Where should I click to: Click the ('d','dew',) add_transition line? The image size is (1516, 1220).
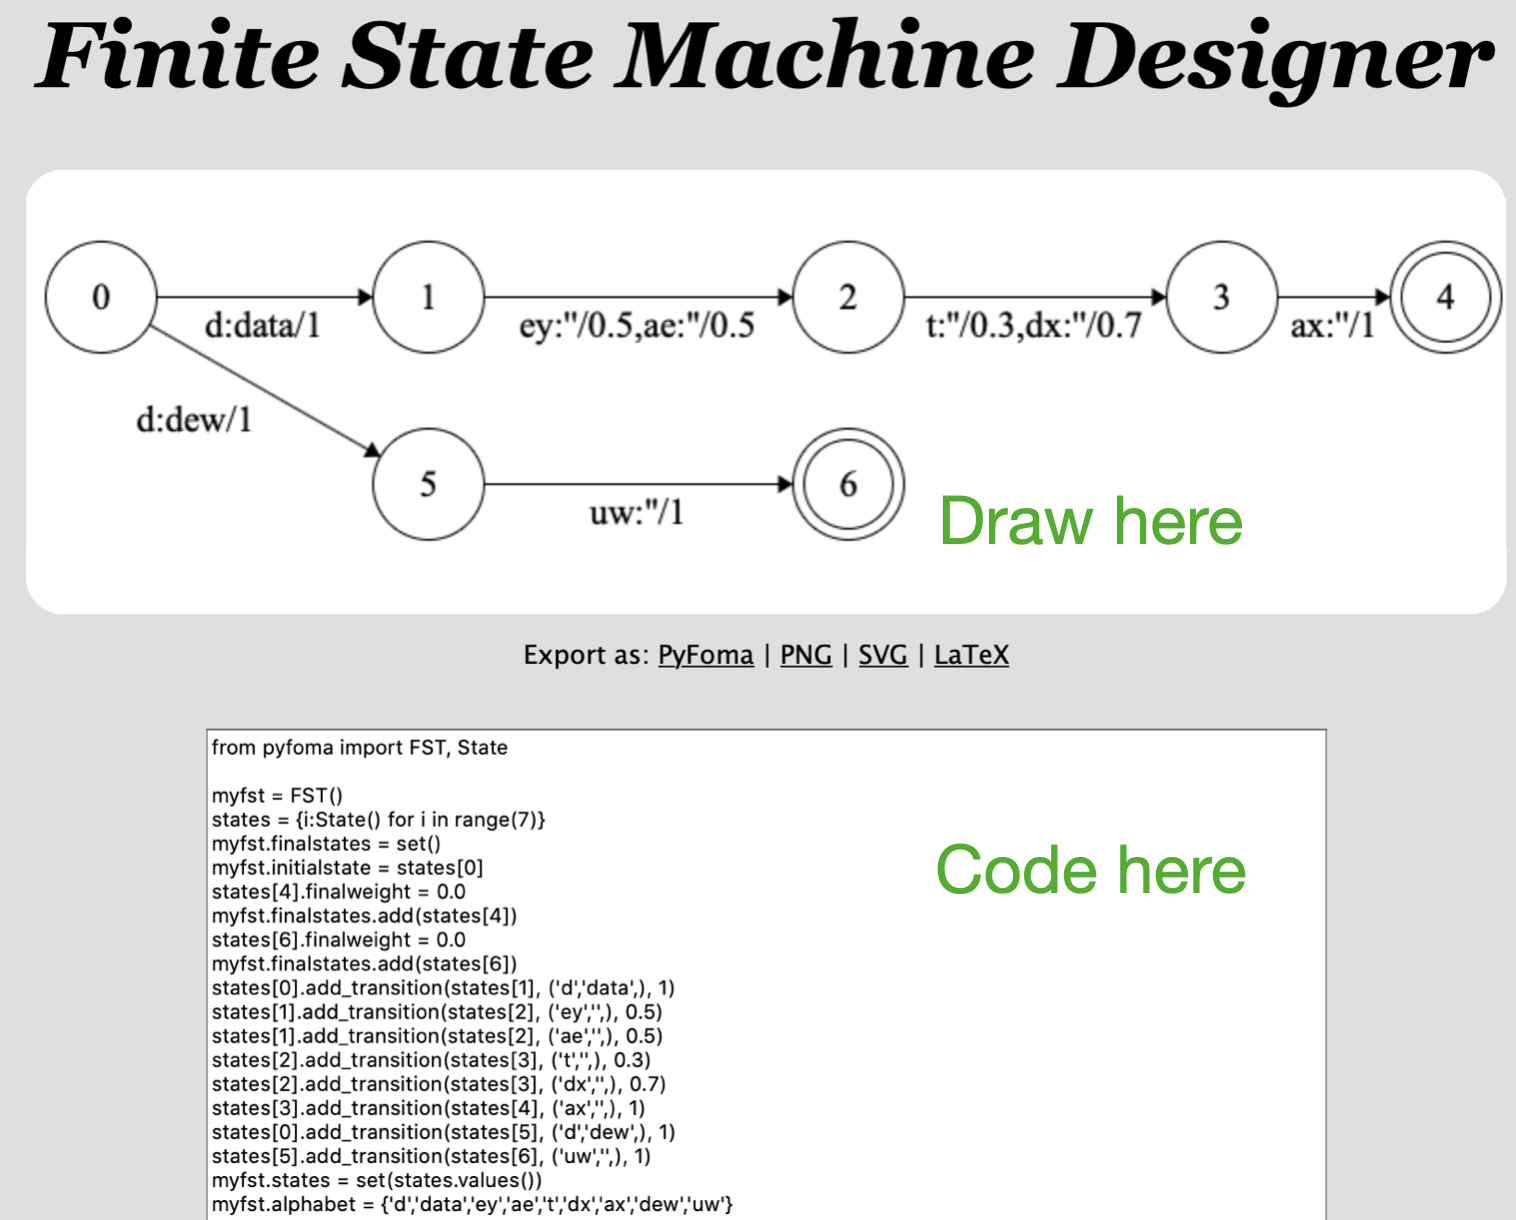[443, 1131]
